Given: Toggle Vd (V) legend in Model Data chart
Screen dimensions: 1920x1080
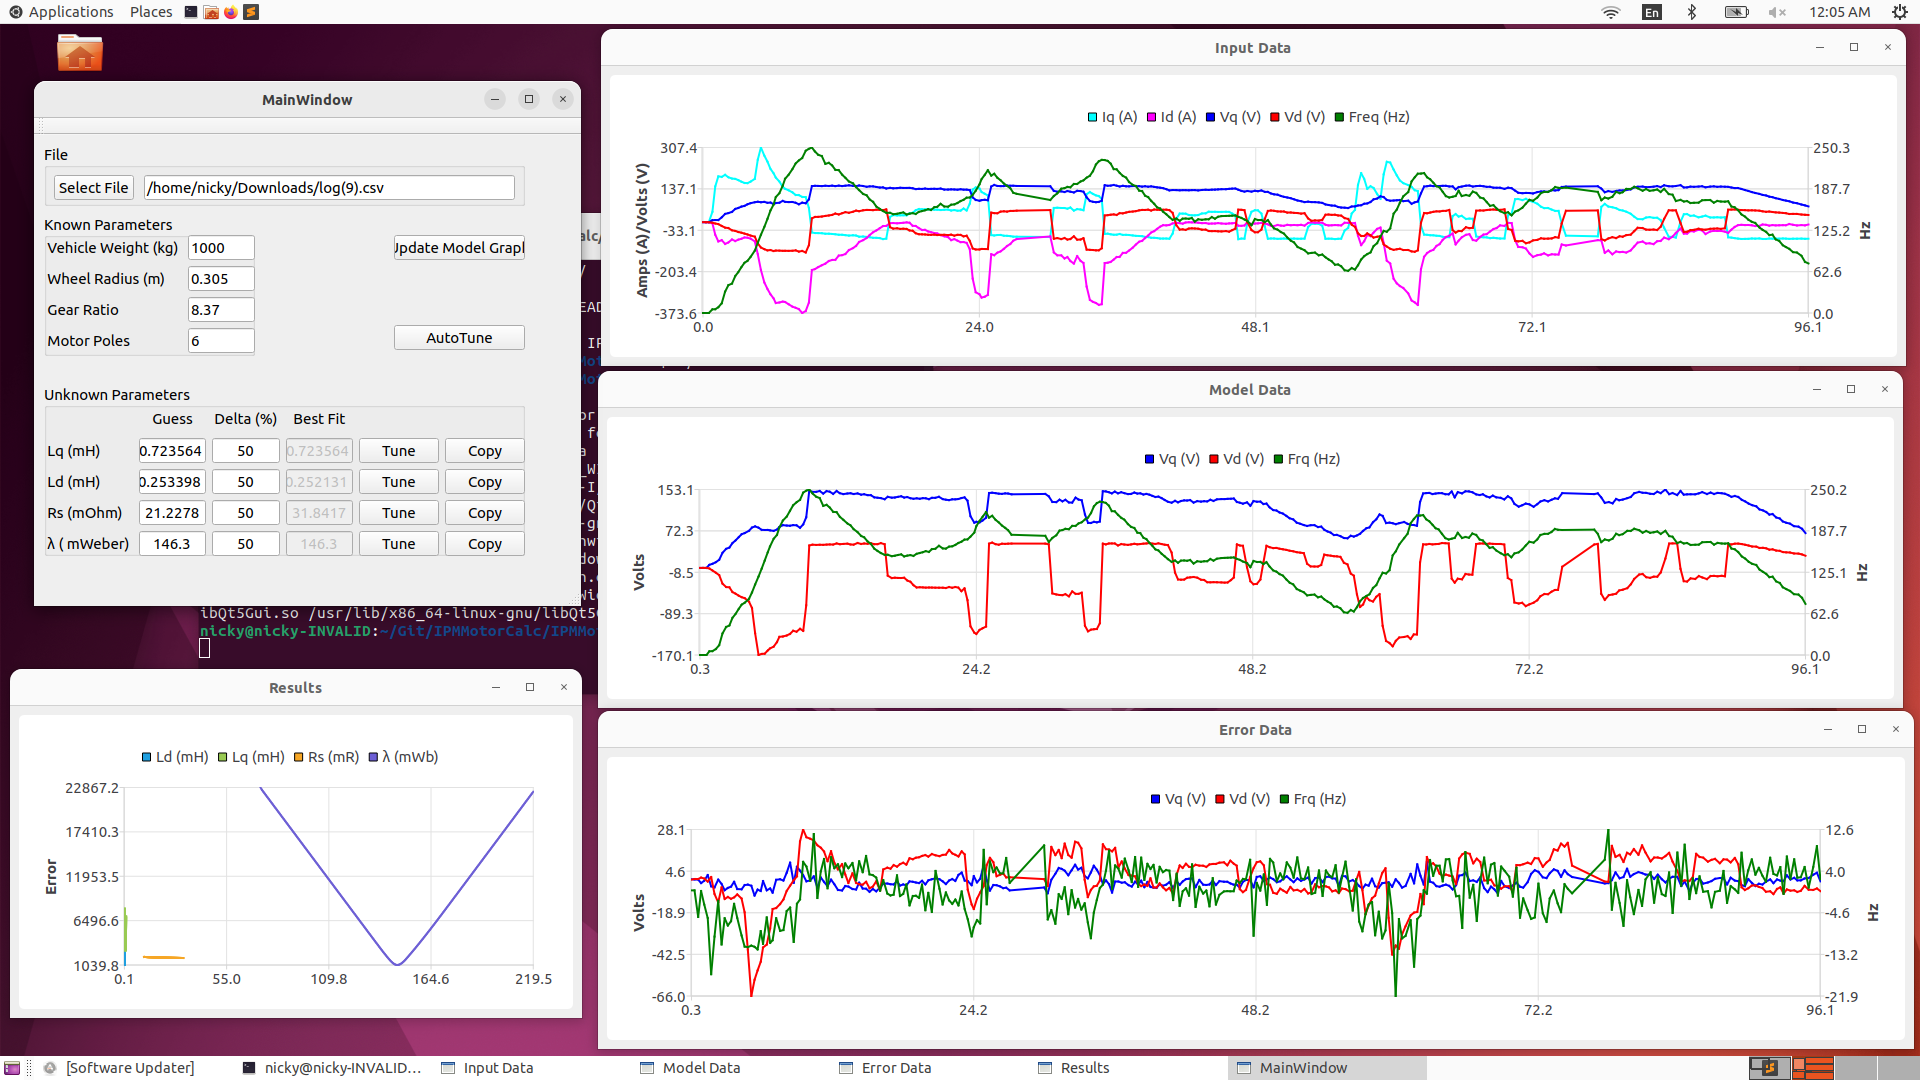Looking at the screenshot, I should [x=1236, y=459].
